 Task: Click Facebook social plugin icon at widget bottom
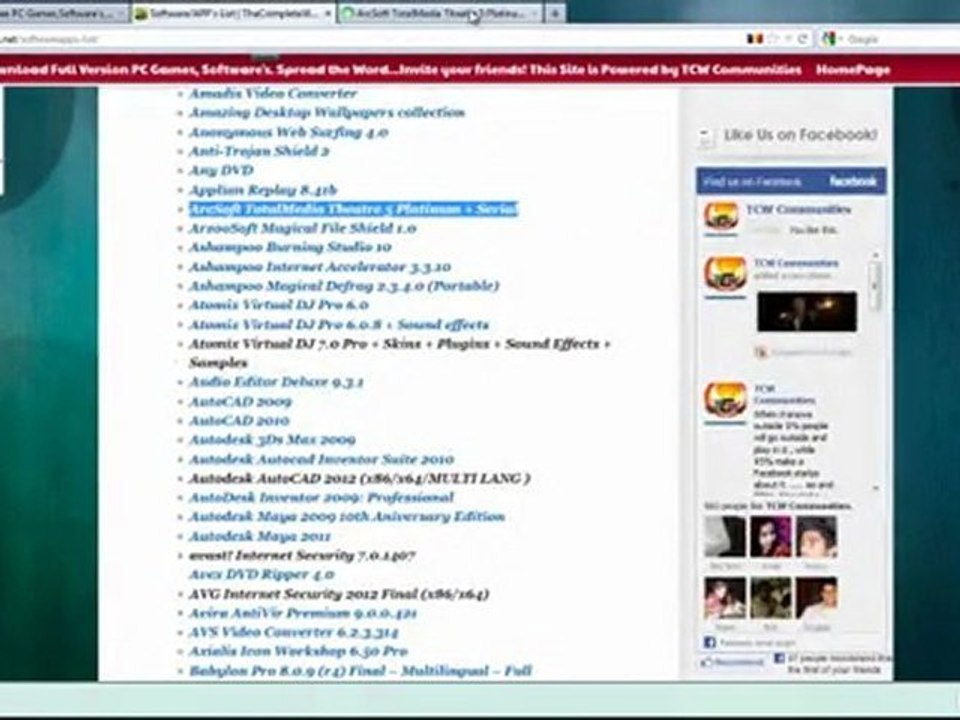tap(710, 642)
